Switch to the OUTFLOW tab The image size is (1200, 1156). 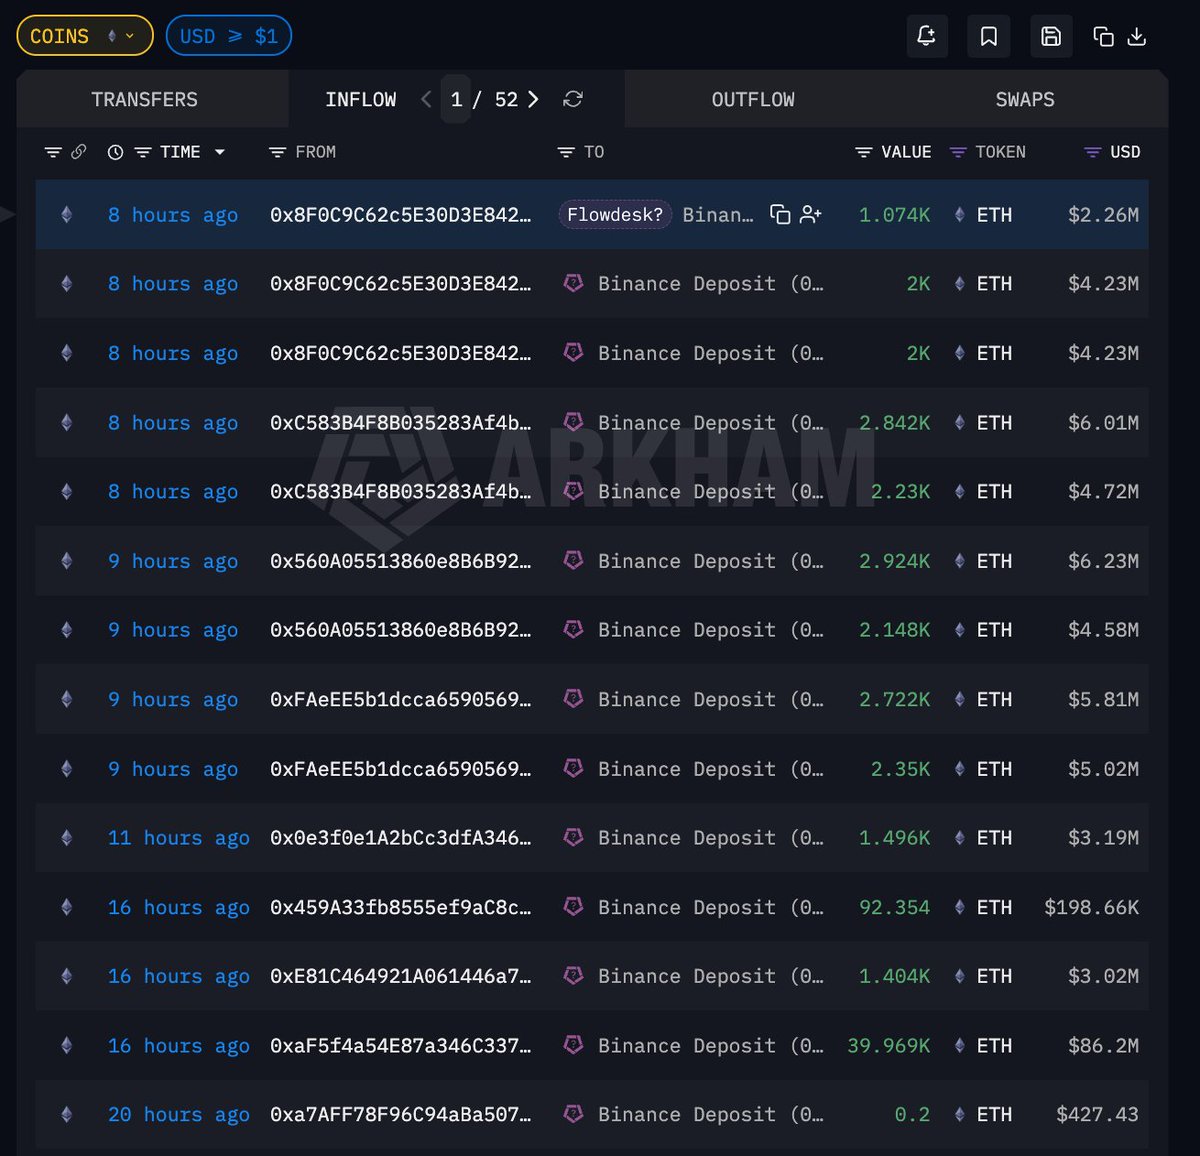pos(753,99)
